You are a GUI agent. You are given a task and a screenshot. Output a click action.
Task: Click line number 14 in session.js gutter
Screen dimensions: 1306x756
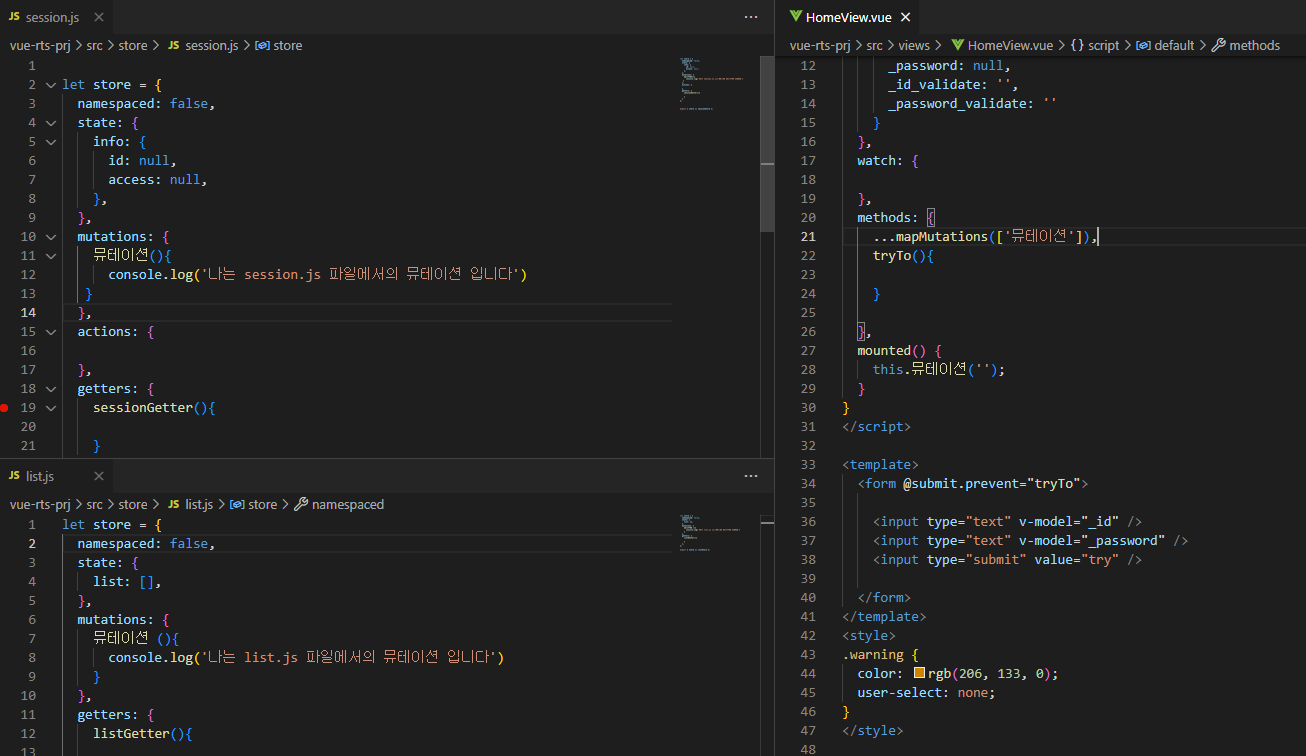[30, 313]
